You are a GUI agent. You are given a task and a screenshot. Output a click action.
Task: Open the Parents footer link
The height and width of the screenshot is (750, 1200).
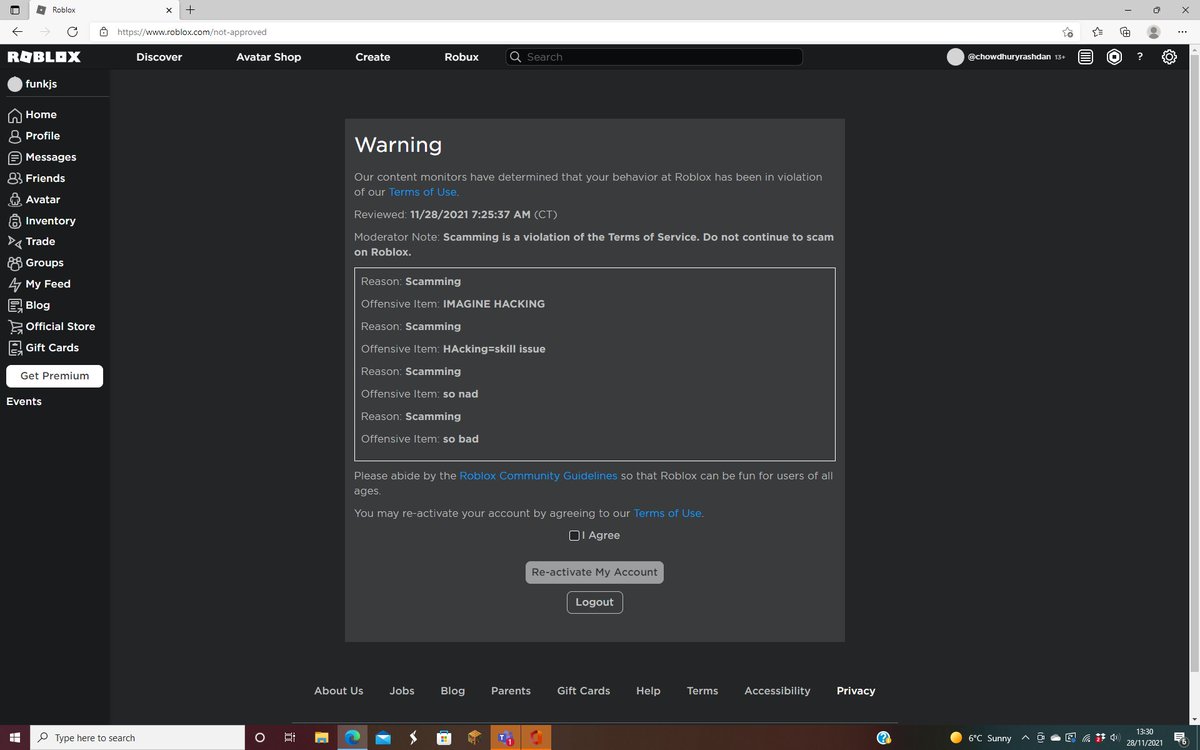pyautogui.click(x=511, y=691)
